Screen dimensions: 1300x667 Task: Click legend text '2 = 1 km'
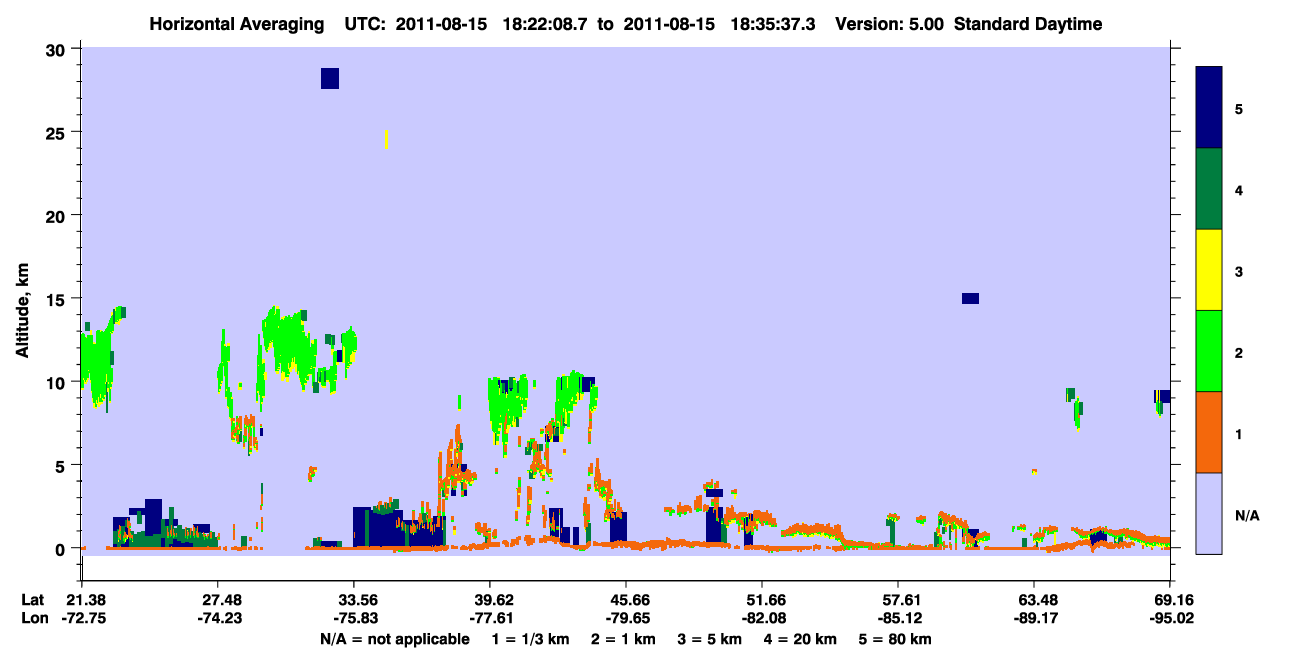[624, 639]
